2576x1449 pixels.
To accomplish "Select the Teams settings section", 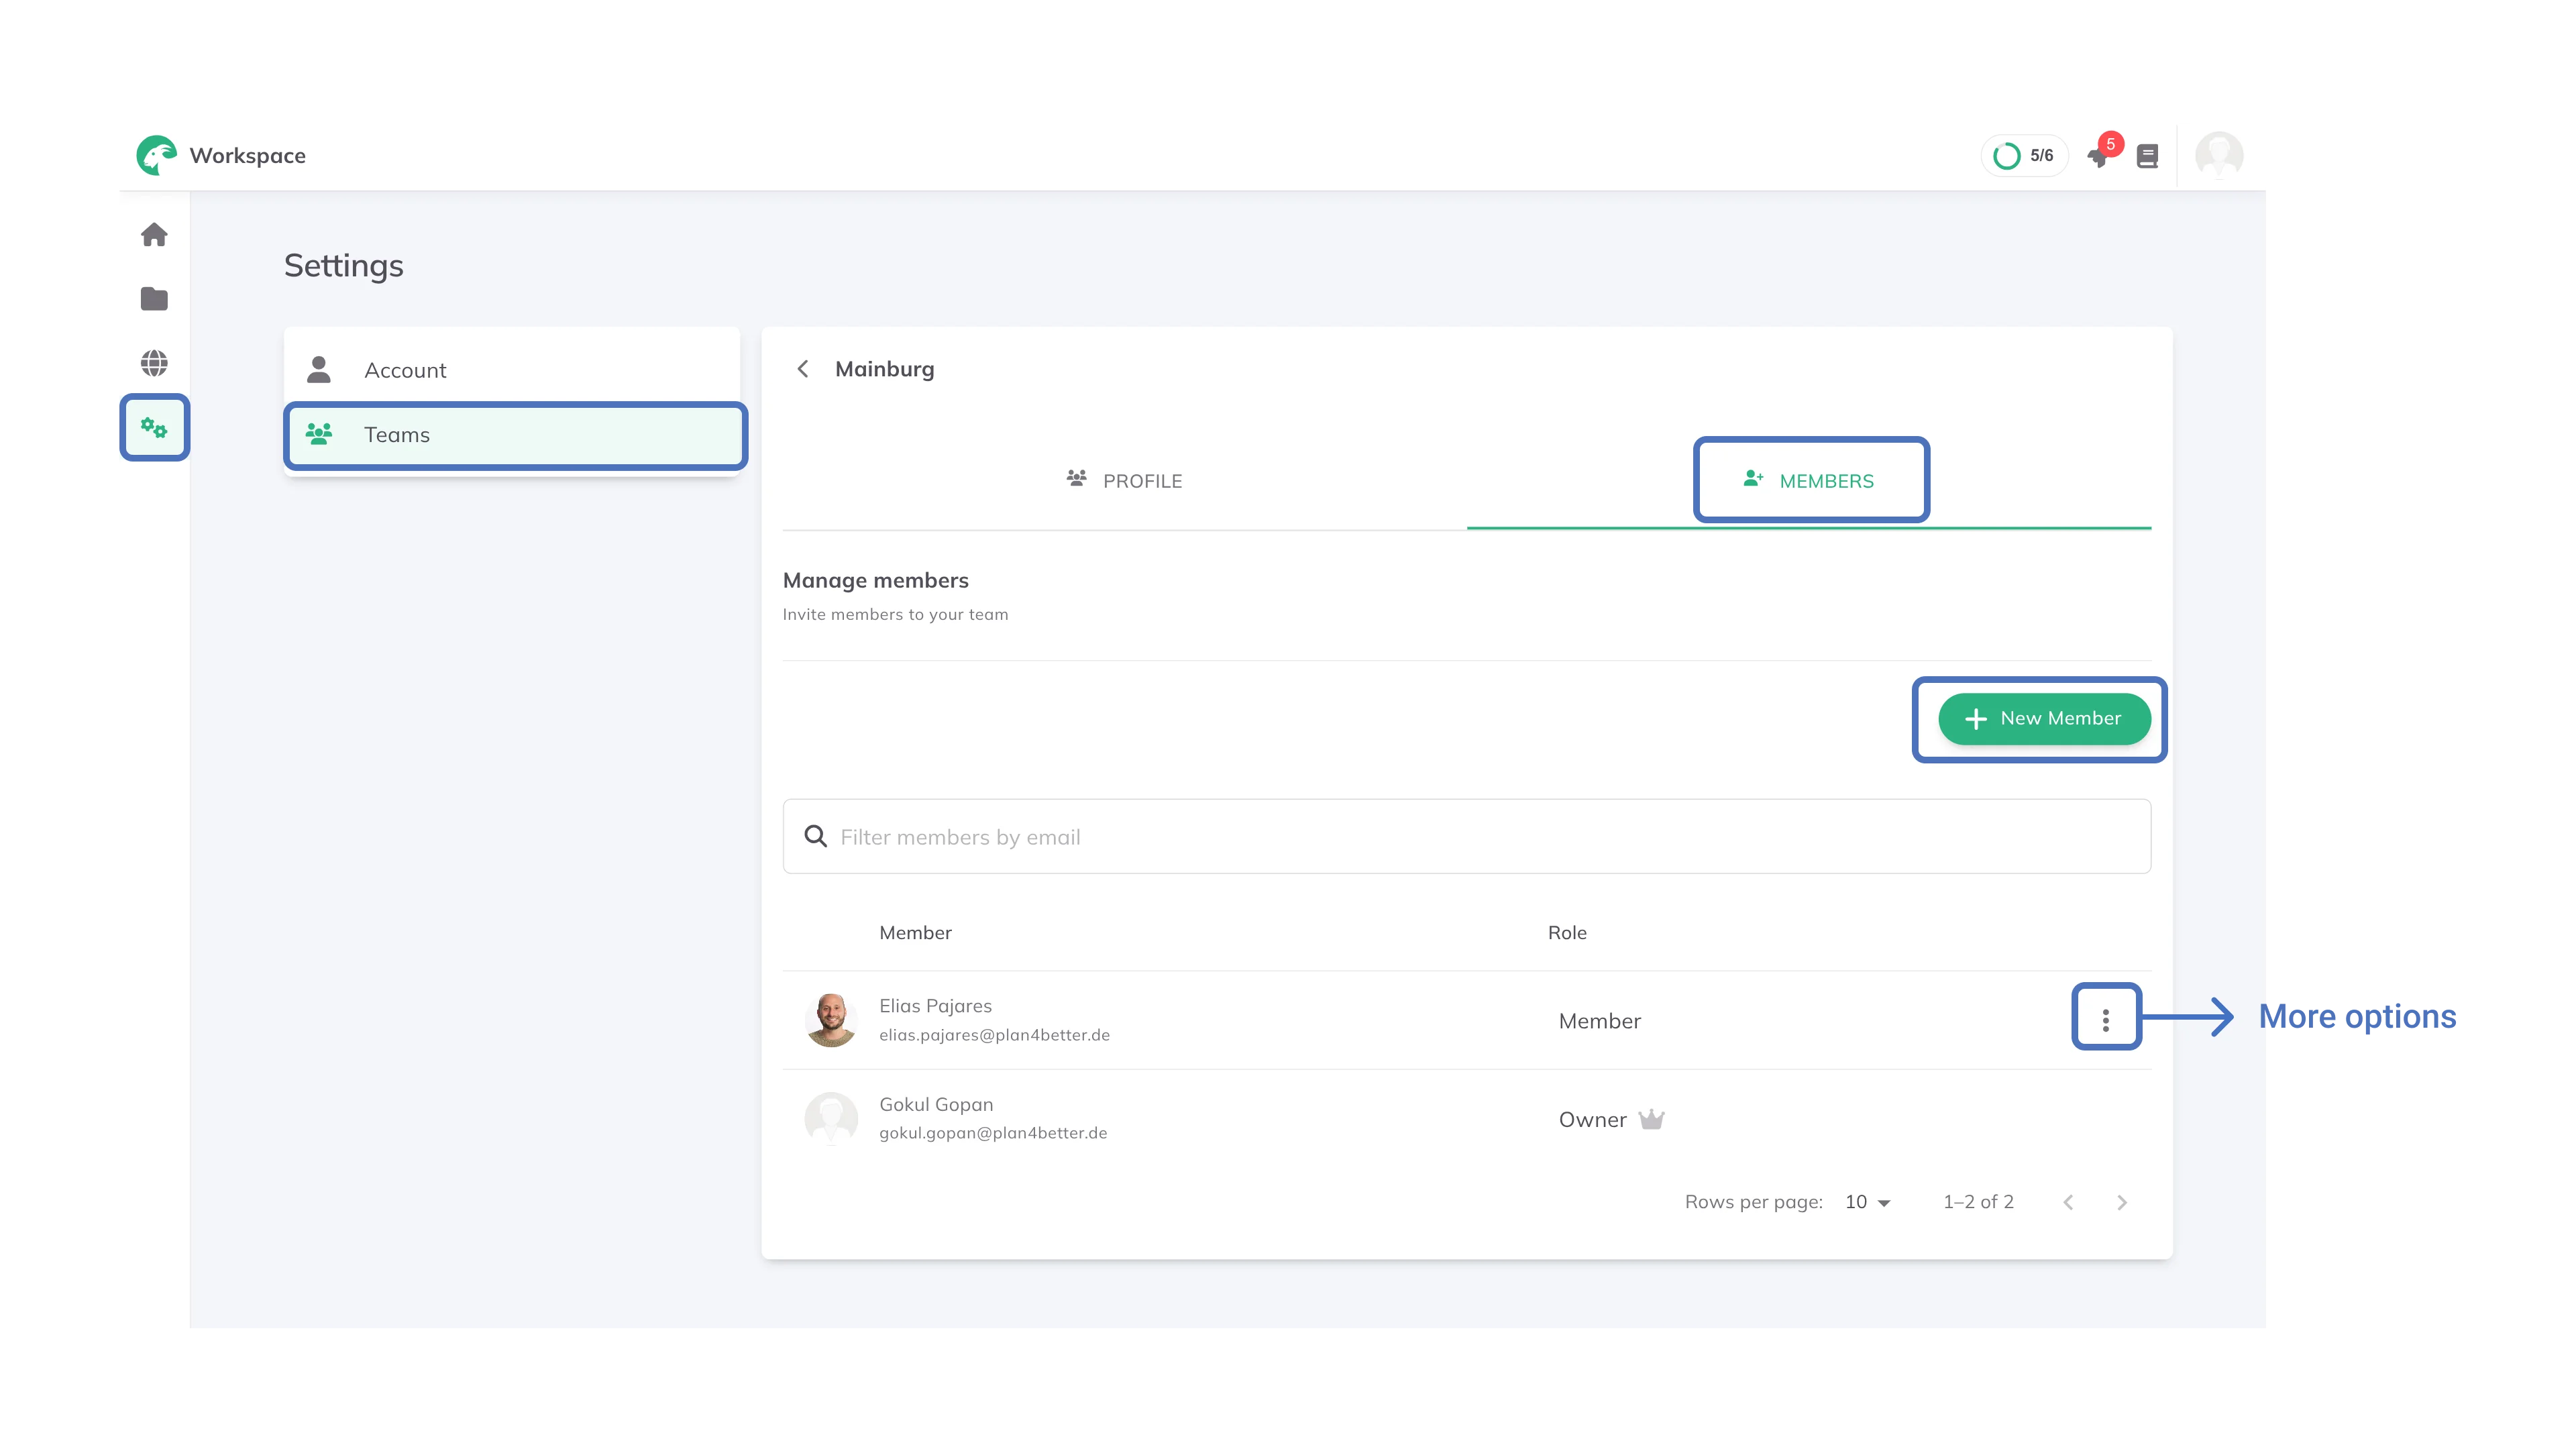I will point(512,435).
